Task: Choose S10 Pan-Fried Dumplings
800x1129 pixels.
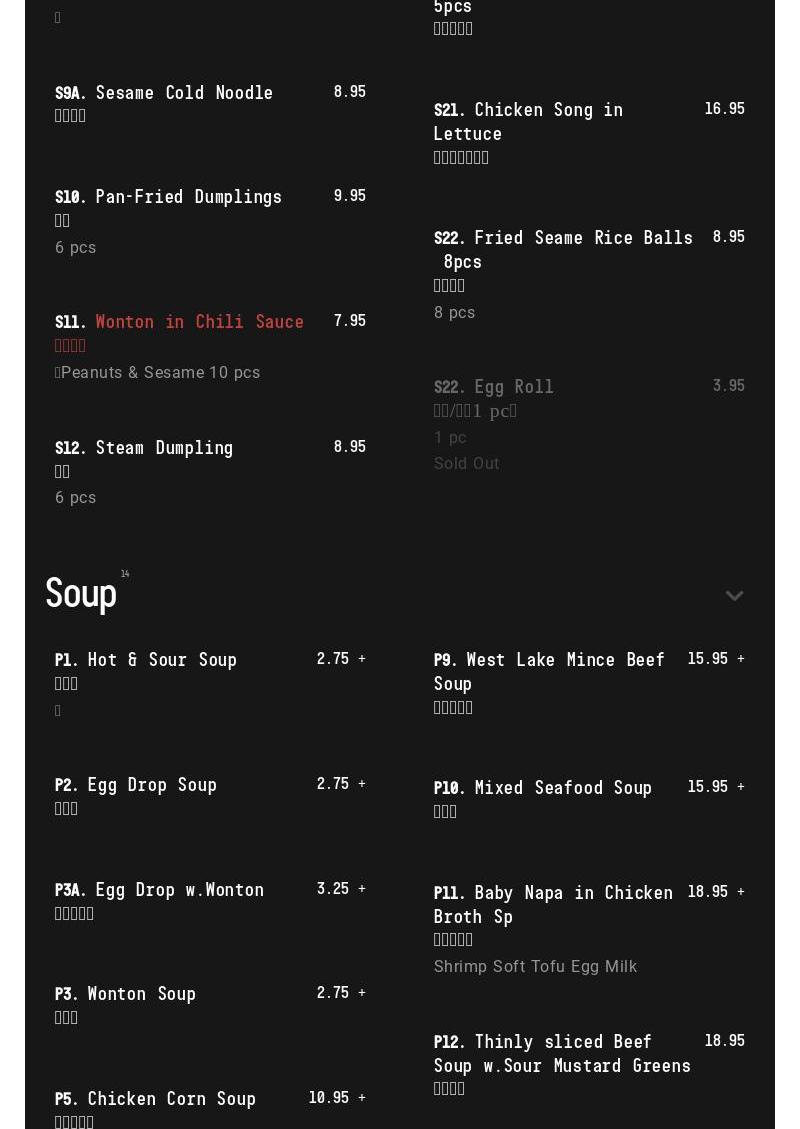Action: click(x=210, y=222)
